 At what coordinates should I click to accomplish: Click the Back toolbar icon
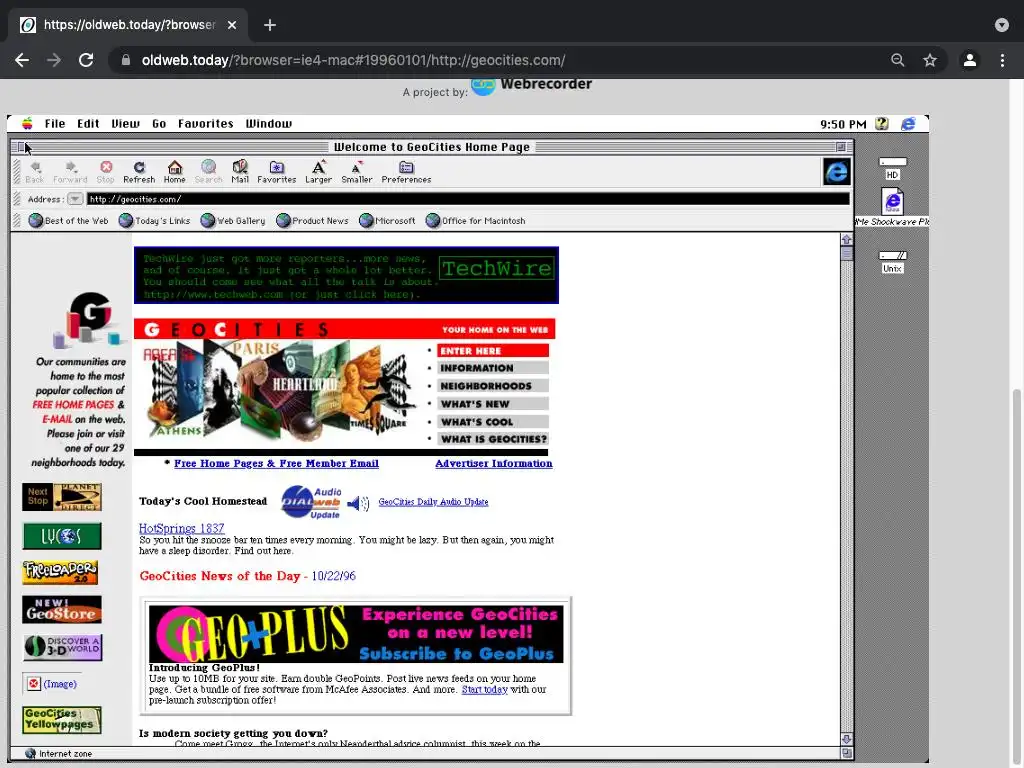click(35, 172)
